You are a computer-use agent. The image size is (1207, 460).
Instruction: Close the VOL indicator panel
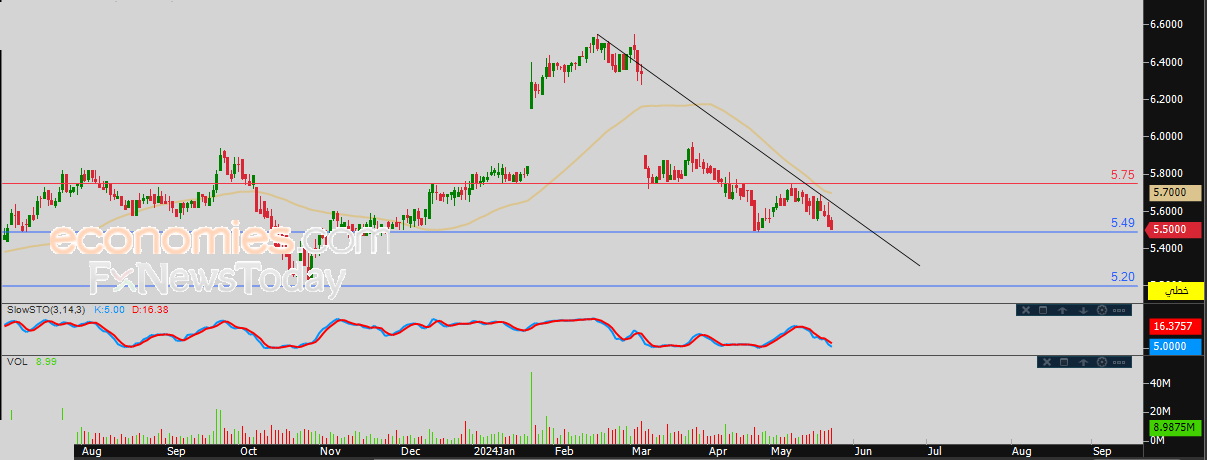1047,362
